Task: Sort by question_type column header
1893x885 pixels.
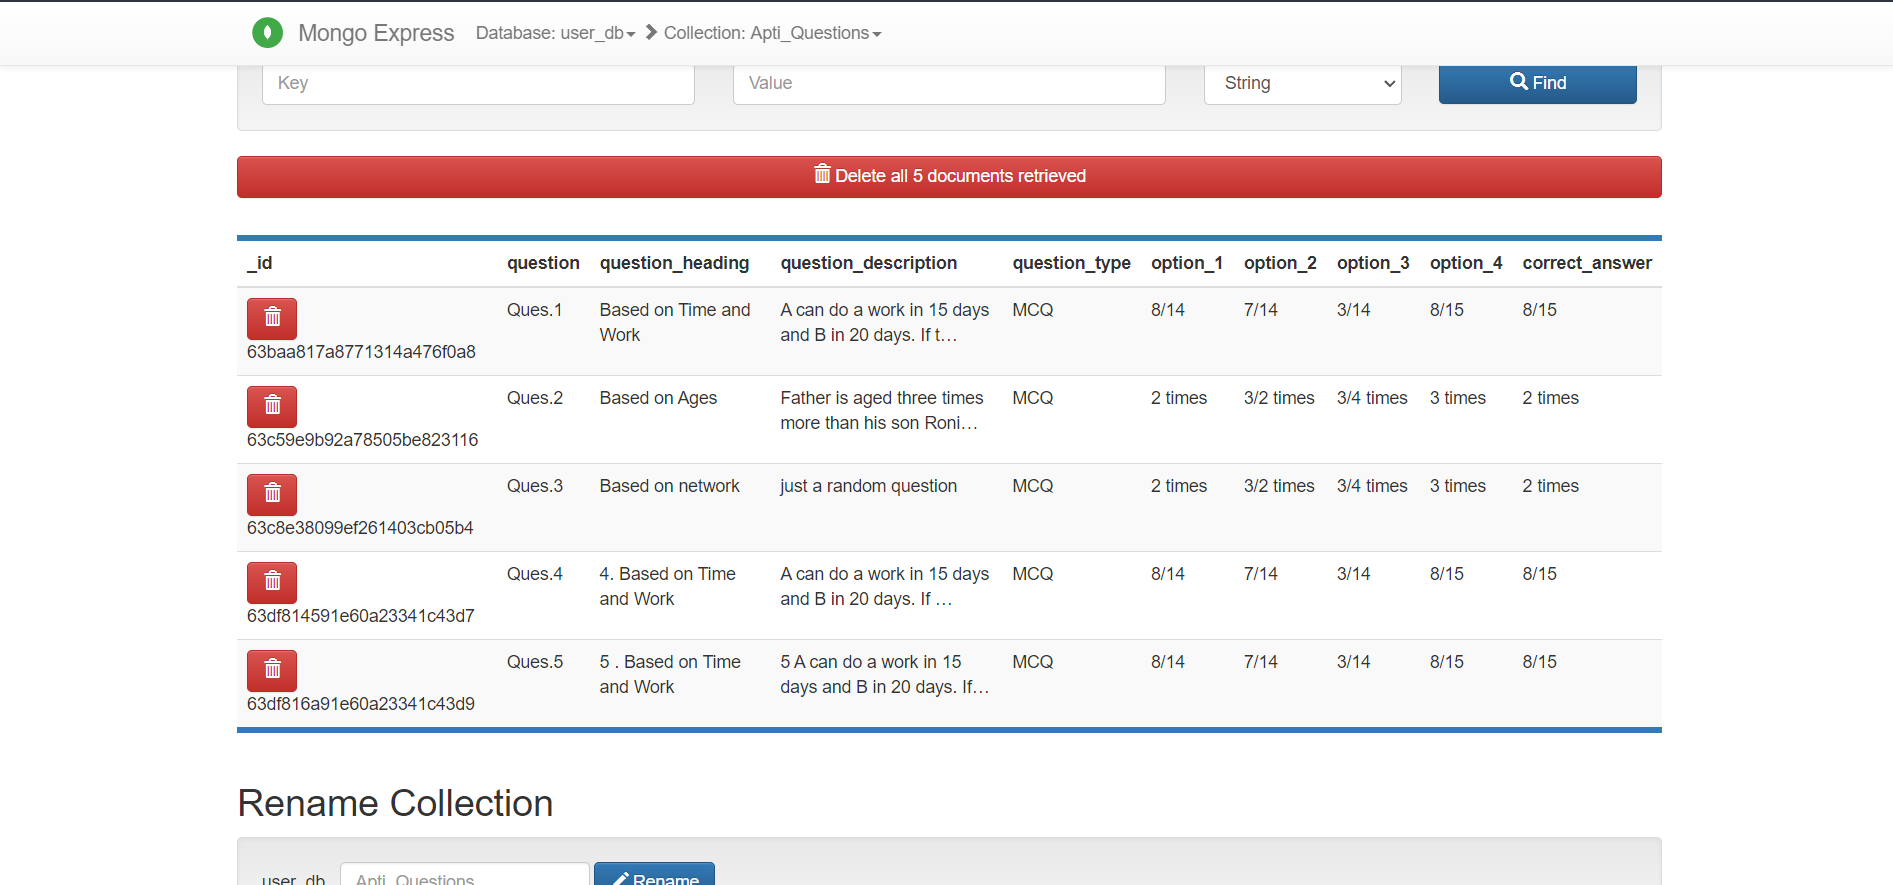Action: pyautogui.click(x=1071, y=263)
